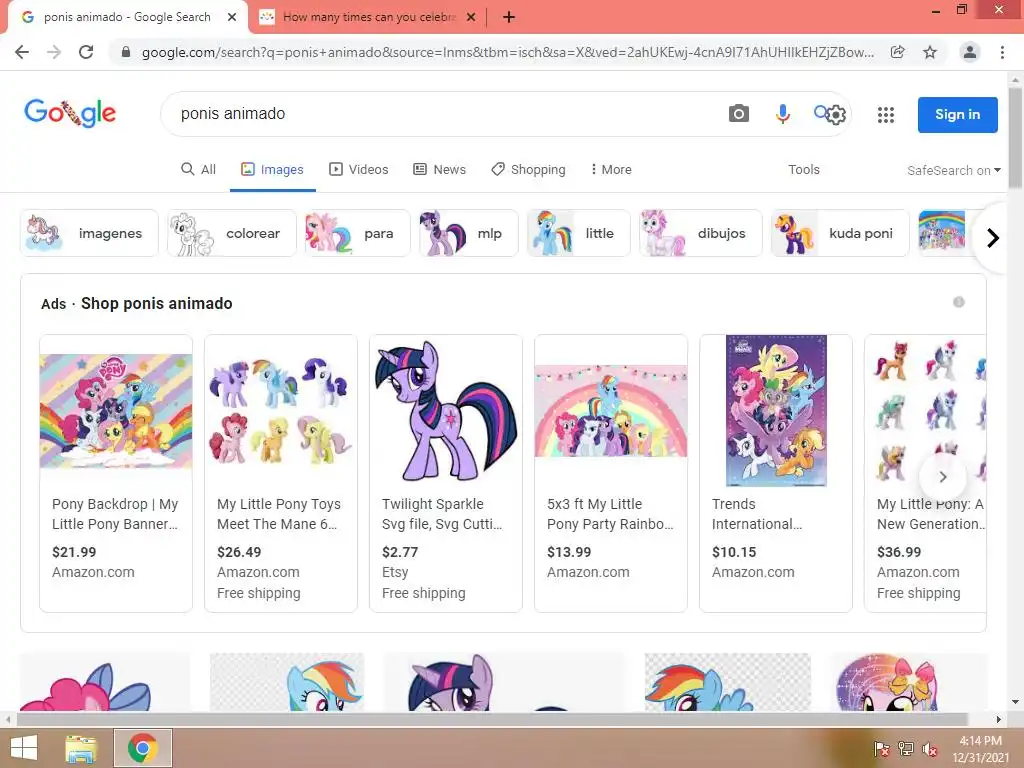Filter by the para chip
Screen dimensions: 1024x768
point(358,233)
